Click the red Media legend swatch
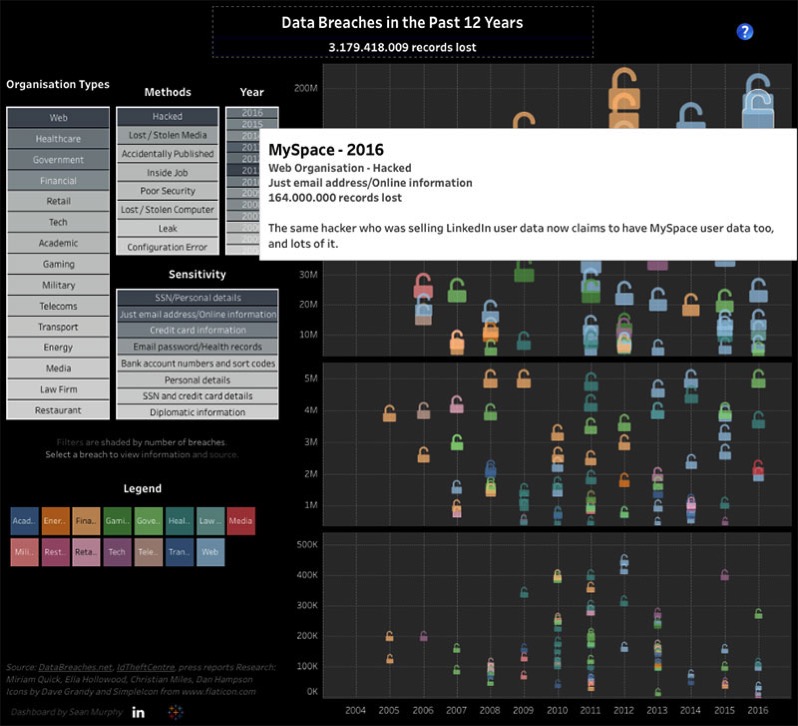The image size is (798, 726). point(241,521)
